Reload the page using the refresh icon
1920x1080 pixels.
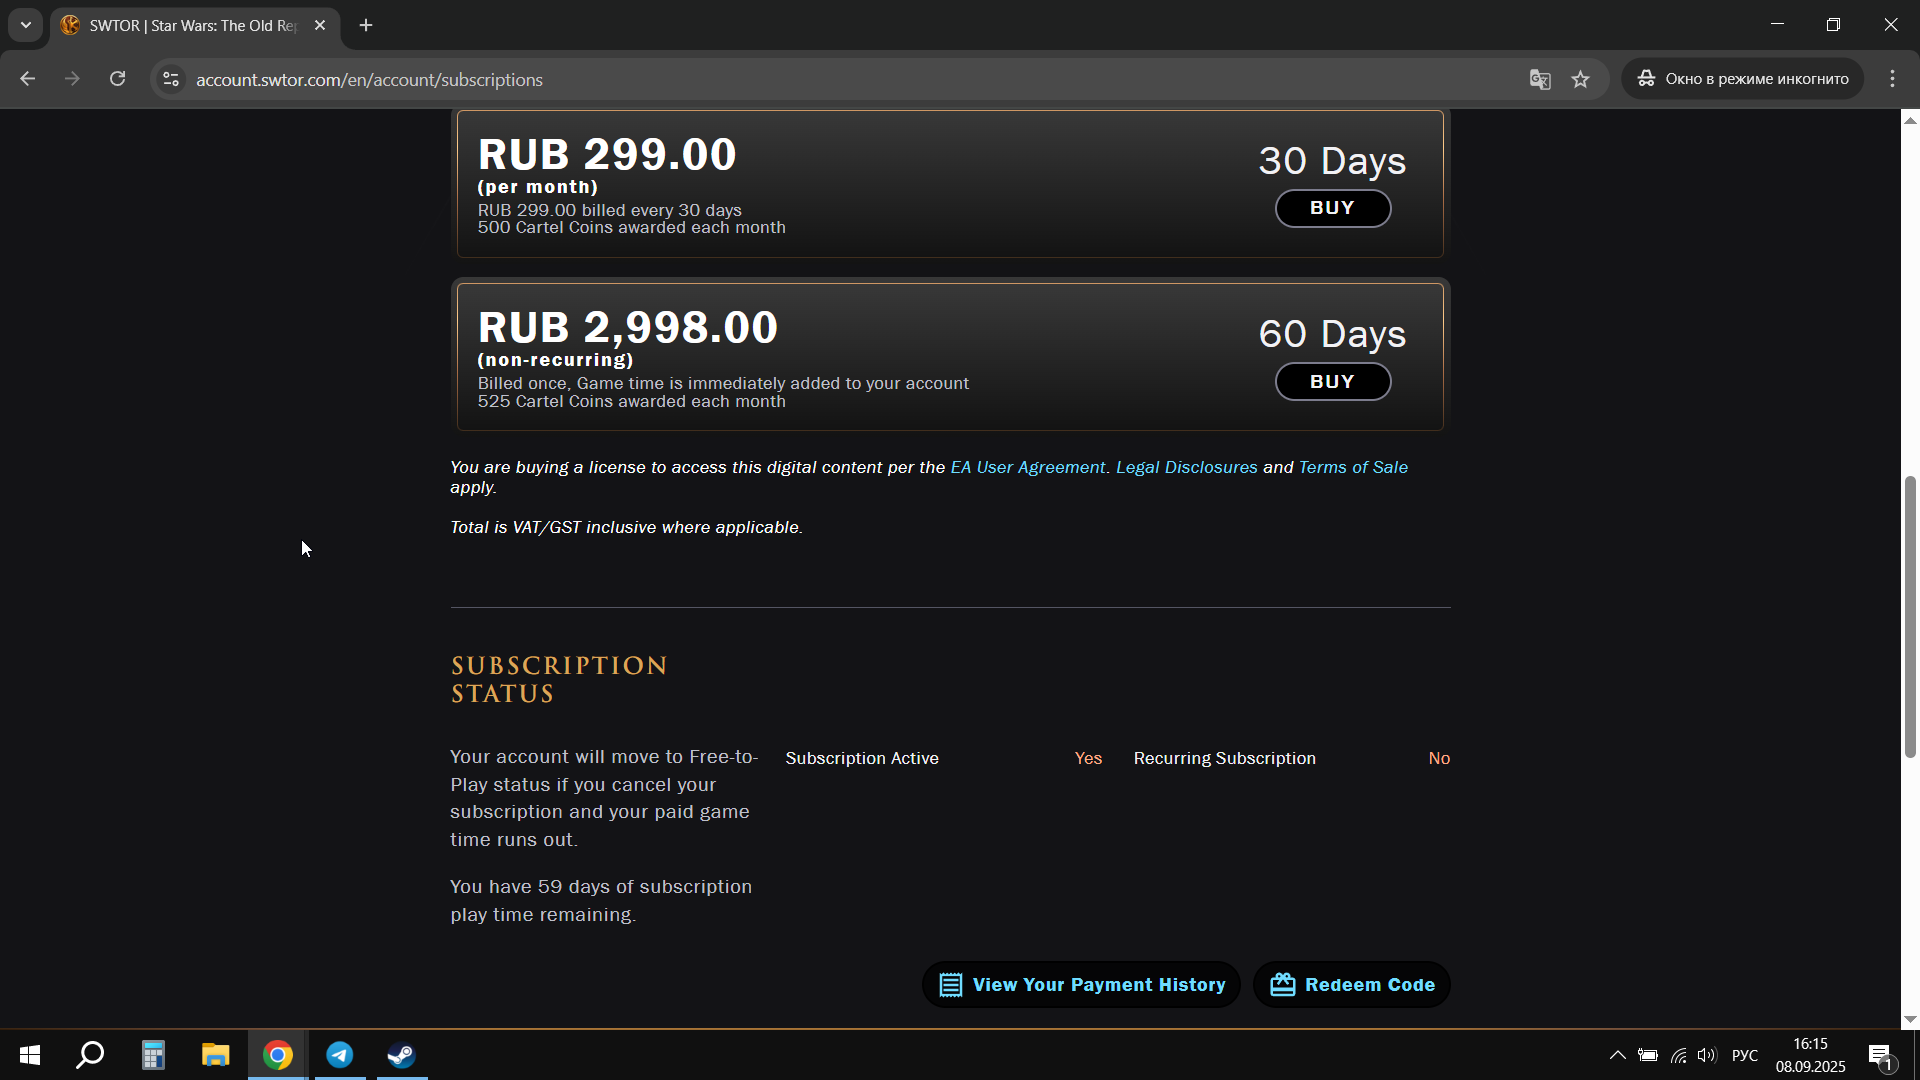point(117,79)
